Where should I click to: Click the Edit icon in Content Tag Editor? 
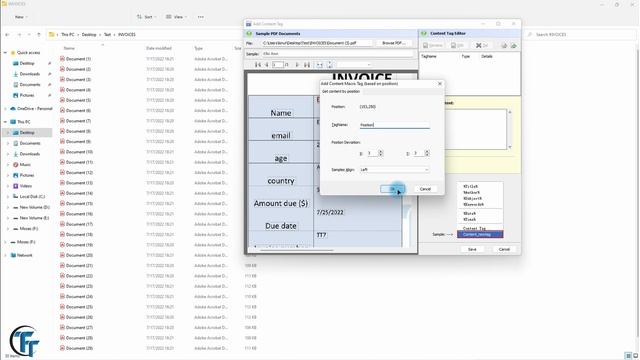457,45
